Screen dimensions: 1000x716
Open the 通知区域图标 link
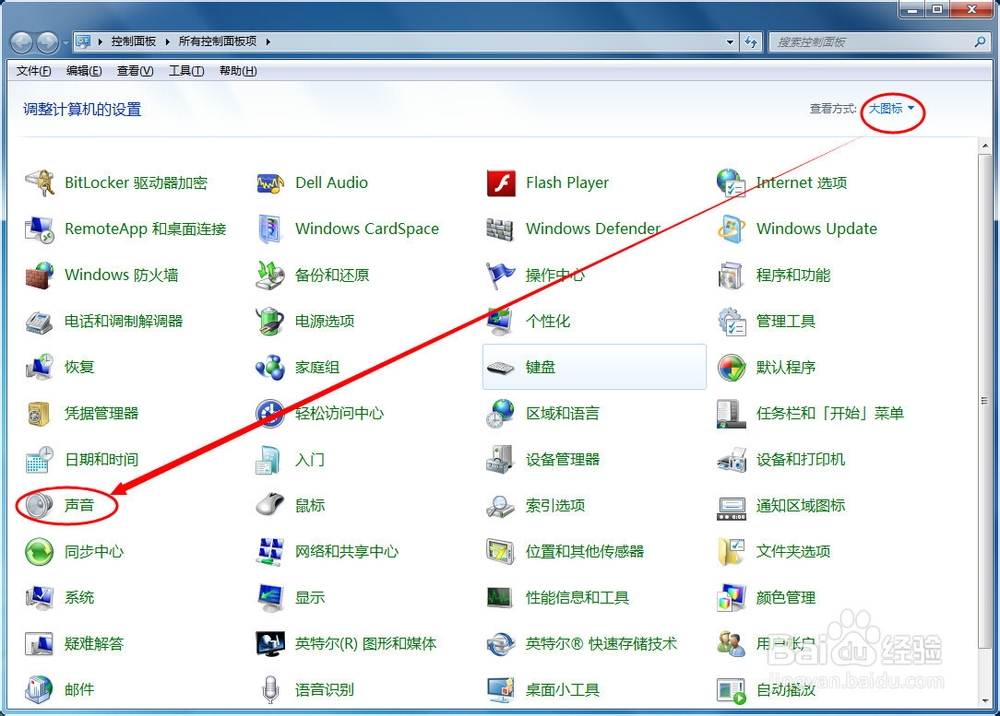[x=800, y=506]
